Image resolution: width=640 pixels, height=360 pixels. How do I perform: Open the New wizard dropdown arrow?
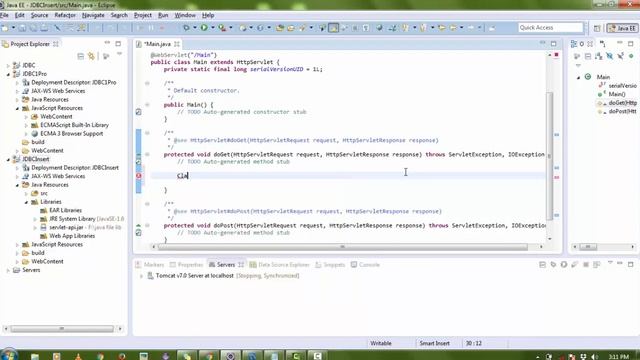point(13,28)
